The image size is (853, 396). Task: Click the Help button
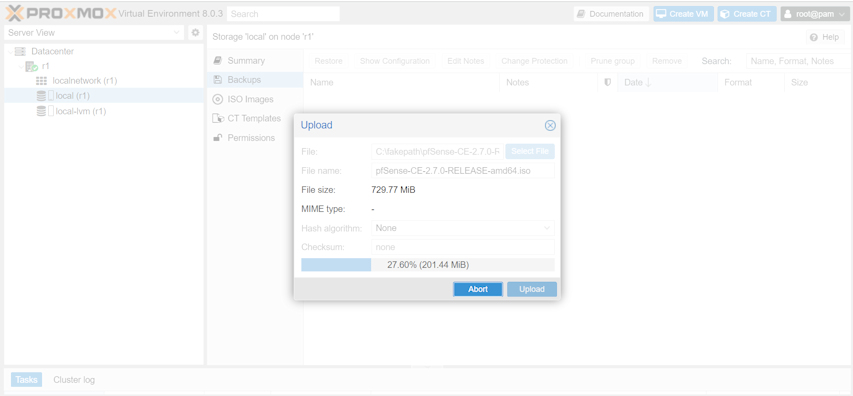[x=825, y=37]
